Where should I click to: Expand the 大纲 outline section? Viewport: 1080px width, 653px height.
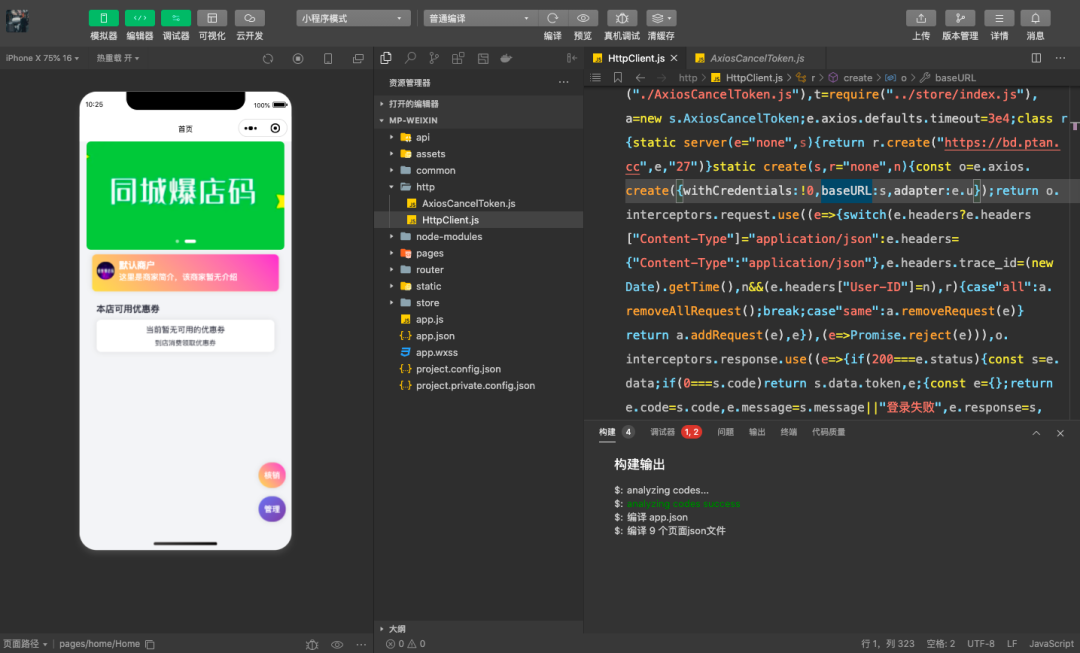(x=479, y=629)
